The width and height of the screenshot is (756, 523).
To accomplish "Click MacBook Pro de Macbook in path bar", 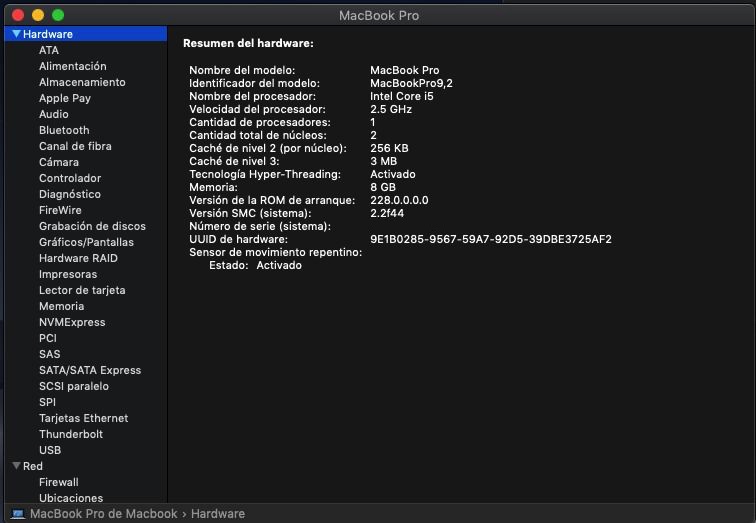I will 104,514.
